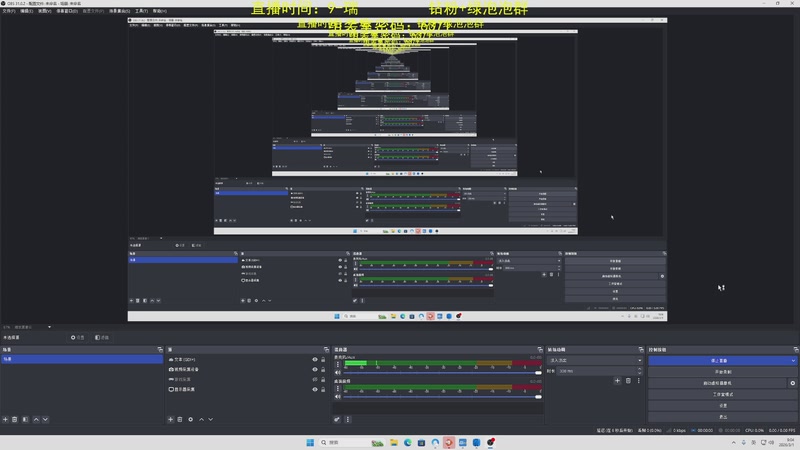Click the Studio Mode button
Screen dimensions: 800x450
pos(722,394)
